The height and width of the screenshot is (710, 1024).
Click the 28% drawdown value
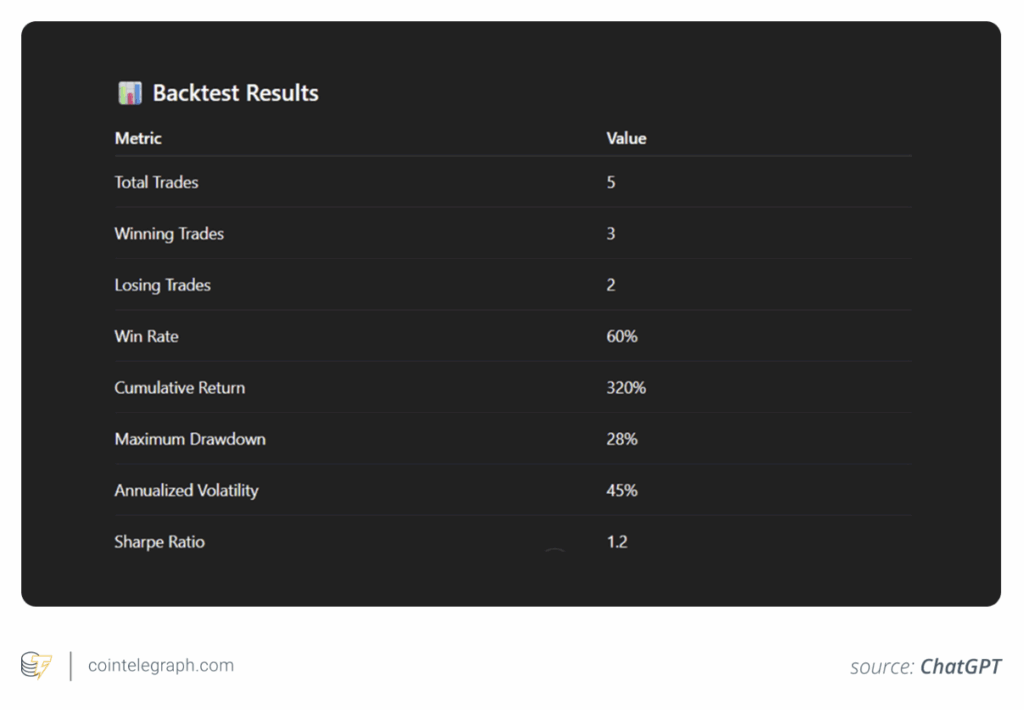click(x=621, y=439)
